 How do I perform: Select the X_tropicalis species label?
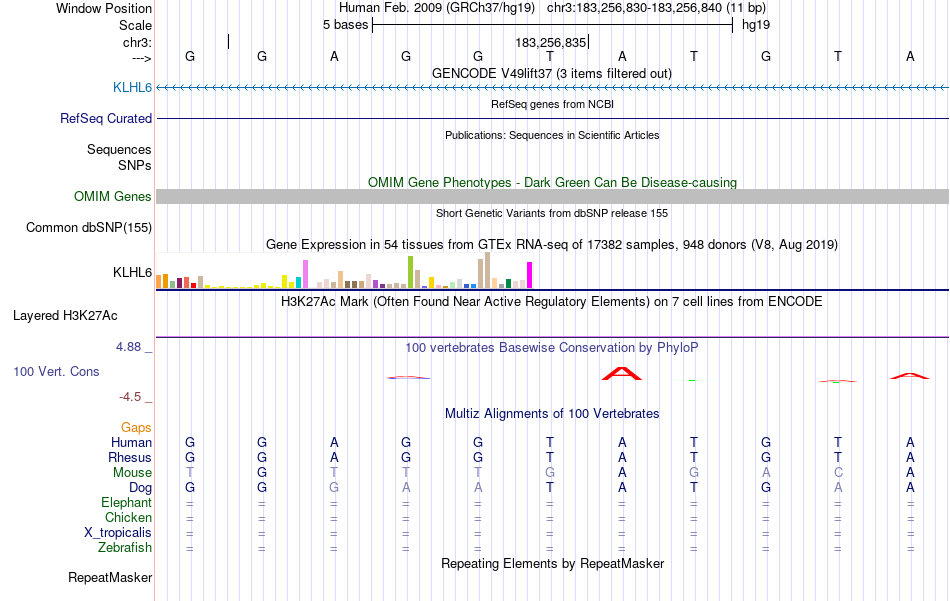[118, 533]
